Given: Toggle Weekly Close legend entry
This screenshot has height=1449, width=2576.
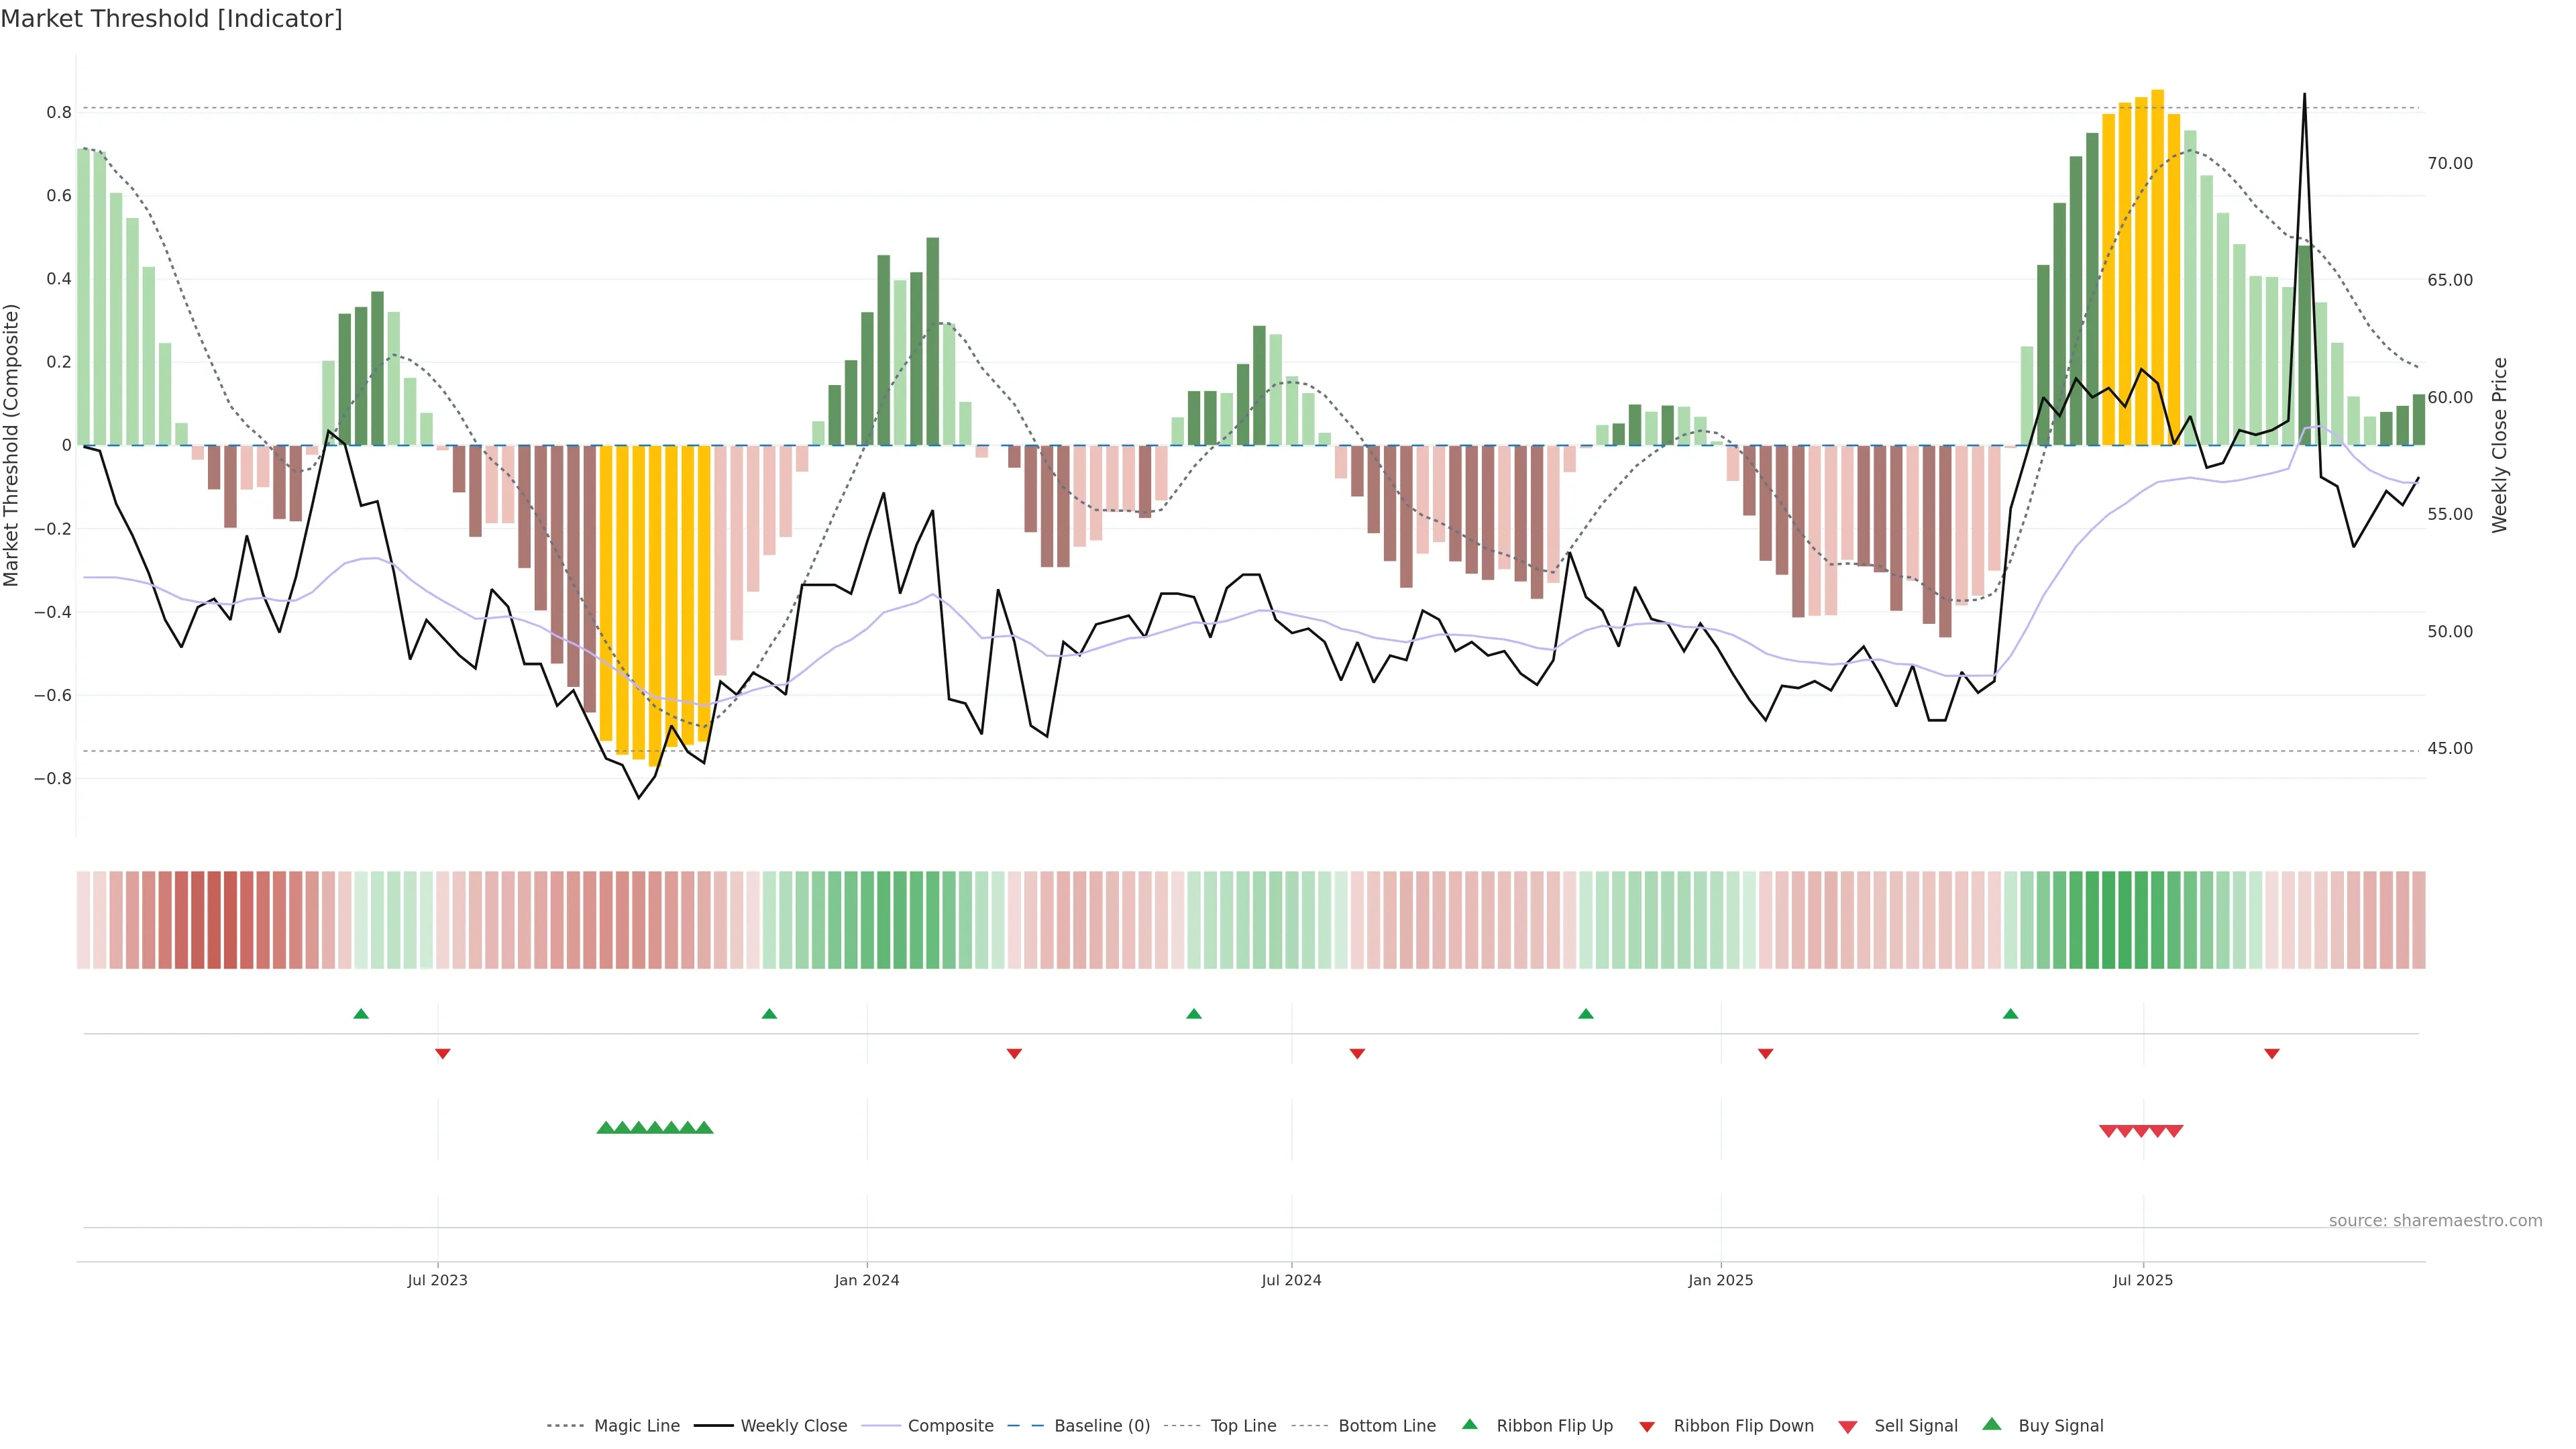Looking at the screenshot, I should tap(793, 1426).
